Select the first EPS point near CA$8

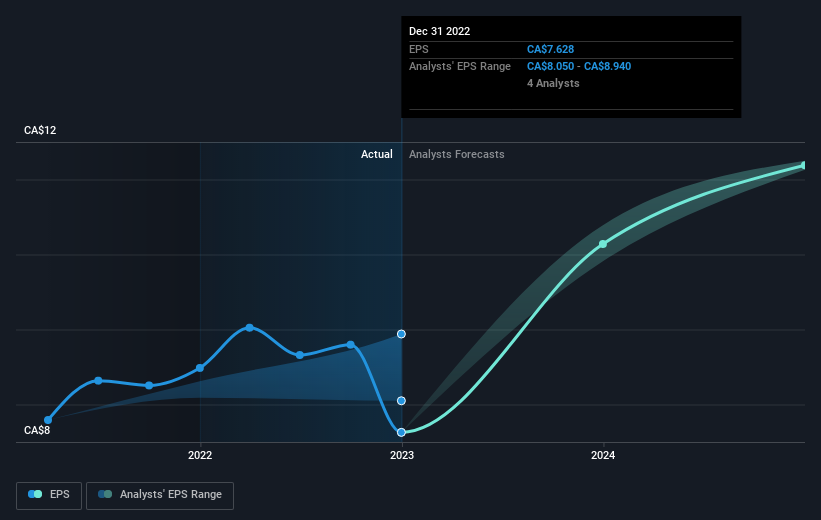pyautogui.click(x=48, y=420)
